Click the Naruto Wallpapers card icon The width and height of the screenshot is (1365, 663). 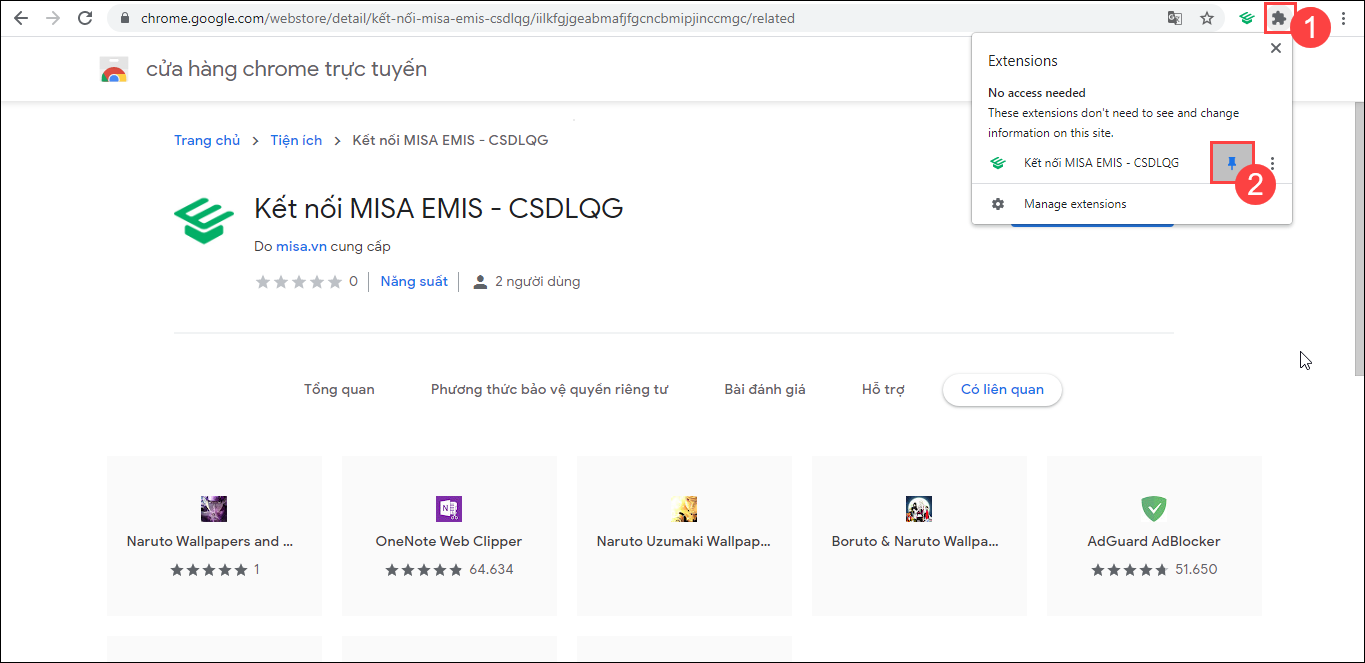(x=214, y=508)
